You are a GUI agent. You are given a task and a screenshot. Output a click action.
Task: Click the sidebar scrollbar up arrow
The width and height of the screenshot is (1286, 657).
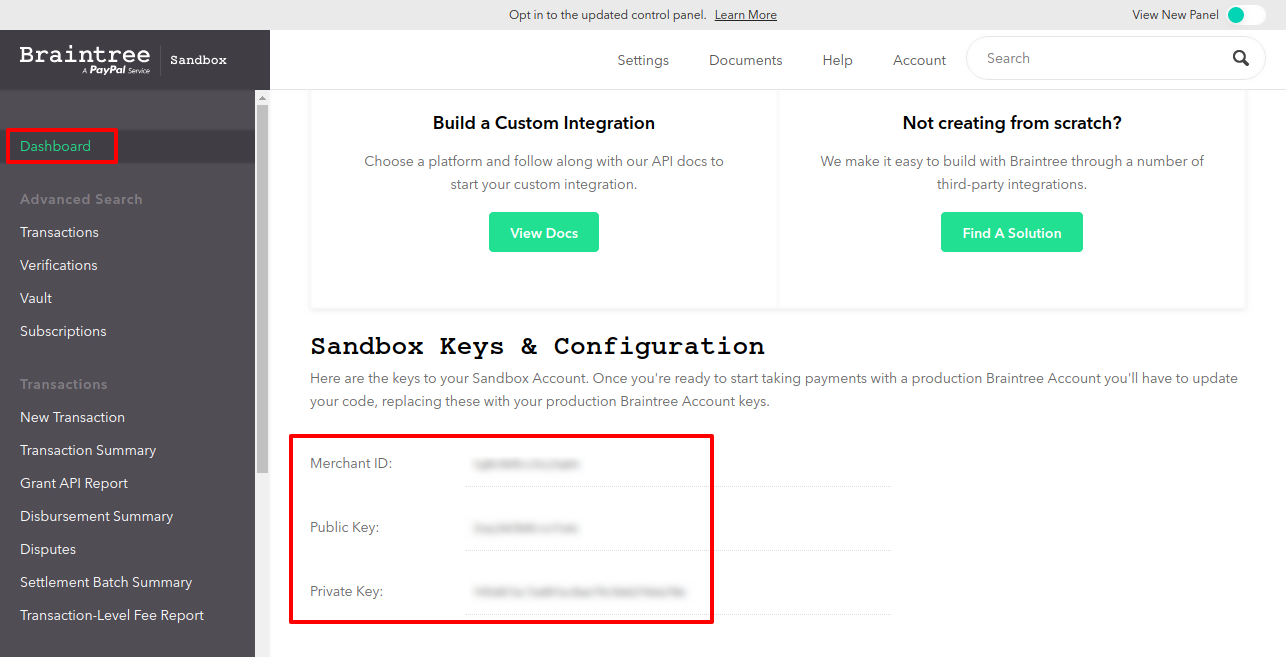click(x=263, y=97)
